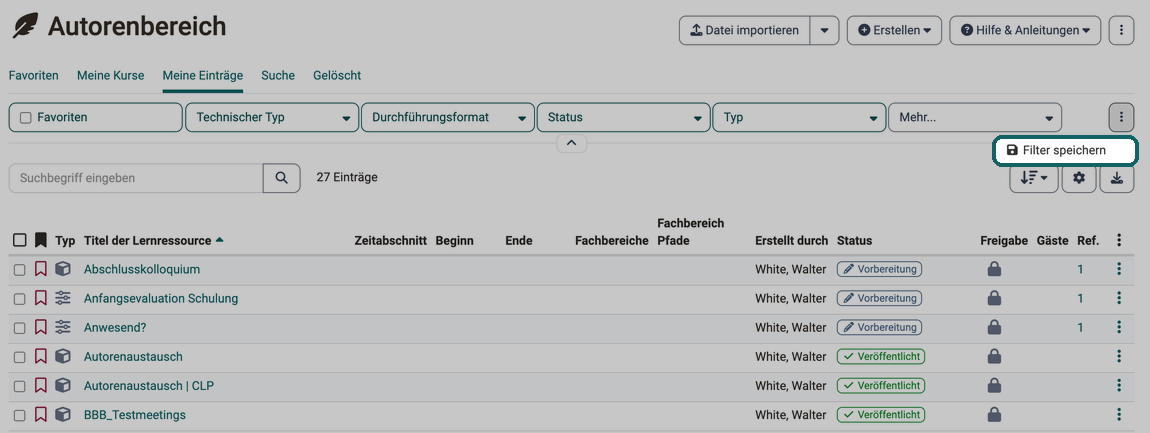
Task: Bookmark the Abschlusskolloquium entry
Action: coord(41,269)
